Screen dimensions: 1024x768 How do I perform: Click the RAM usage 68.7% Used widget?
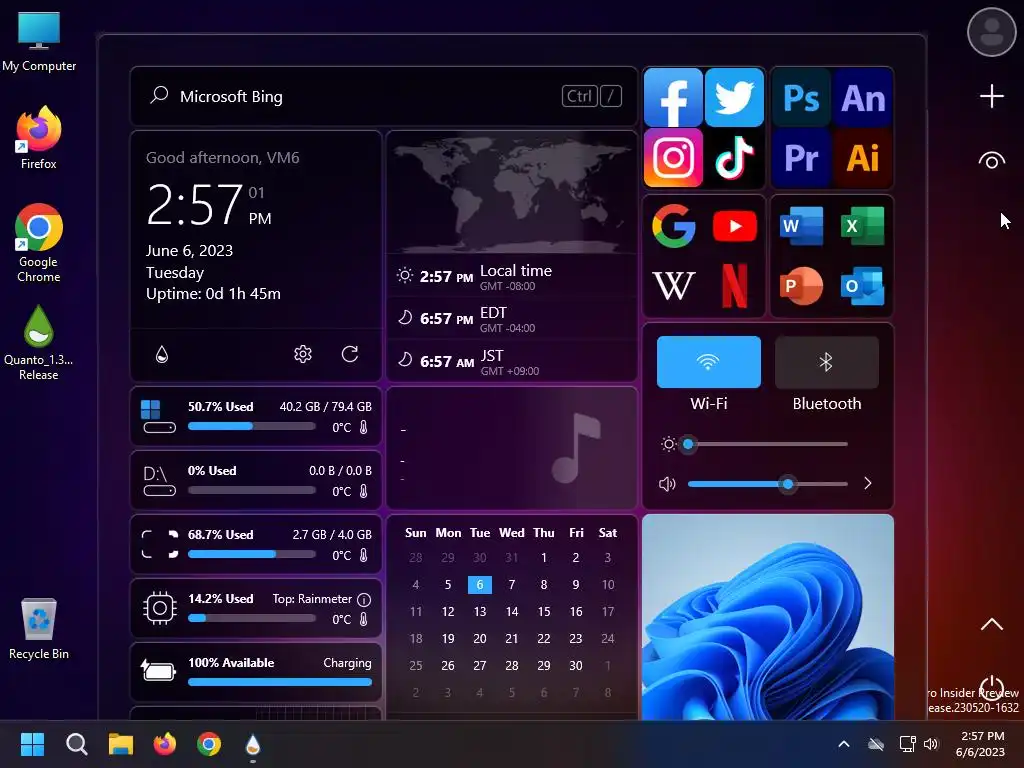(x=256, y=544)
